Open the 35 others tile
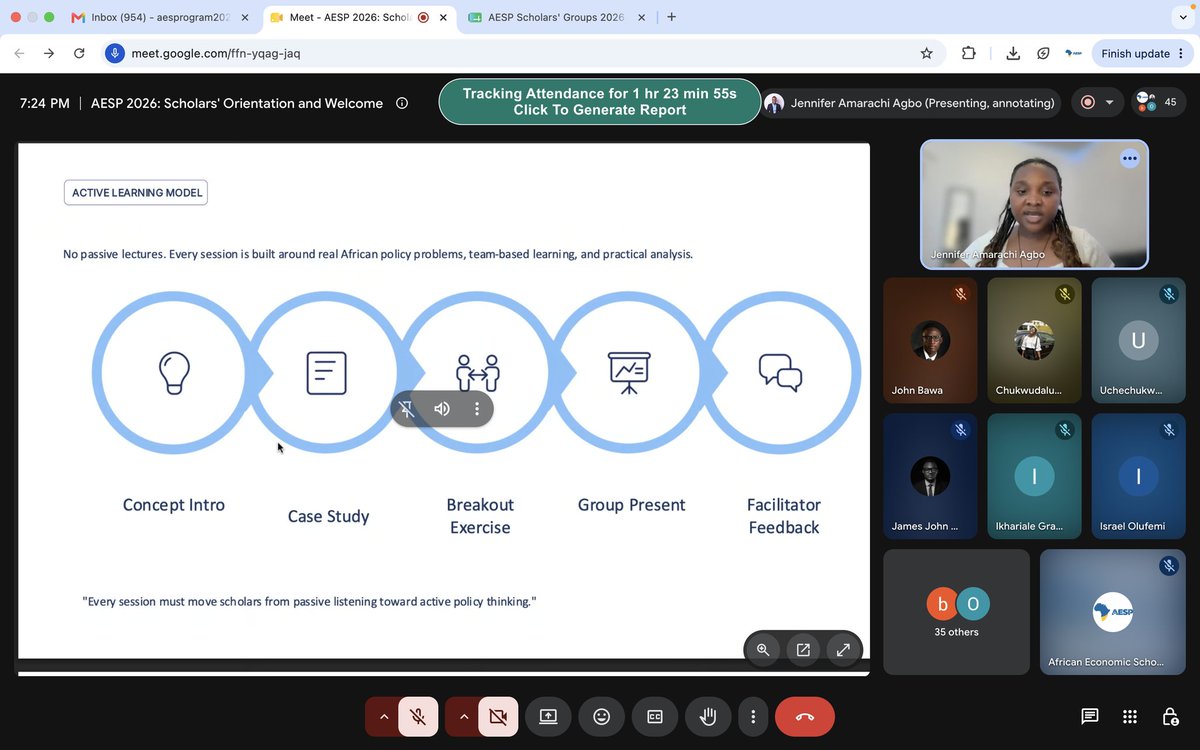This screenshot has height=750, width=1200. click(956, 612)
